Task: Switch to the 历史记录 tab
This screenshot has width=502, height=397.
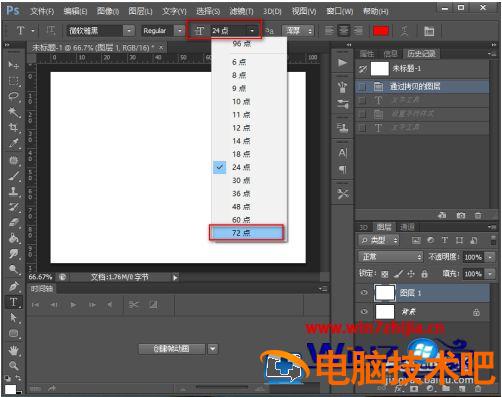Action: (x=421, y=54)
